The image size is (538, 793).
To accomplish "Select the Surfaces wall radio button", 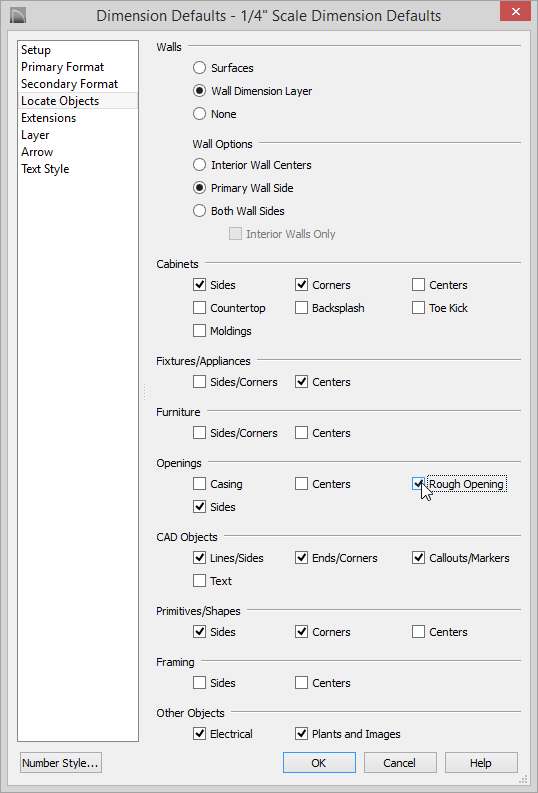I will [199, 68].
